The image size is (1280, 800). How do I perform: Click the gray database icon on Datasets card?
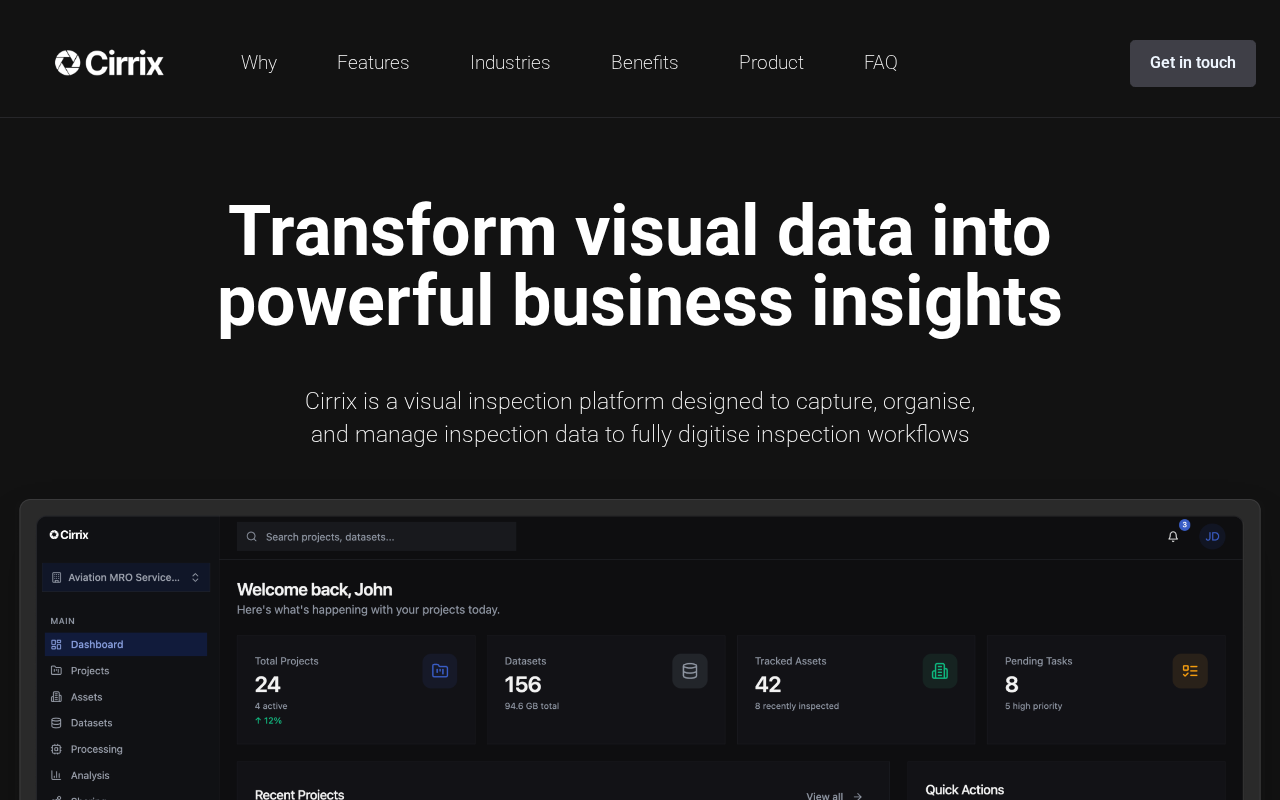coord(690,671)
